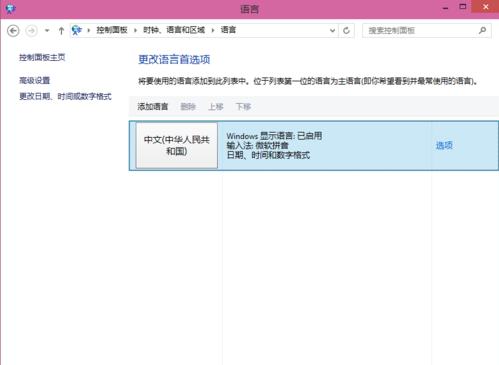499x365 pixels.
Task: Click the magnifier search icon
Action: pos(482,31)
